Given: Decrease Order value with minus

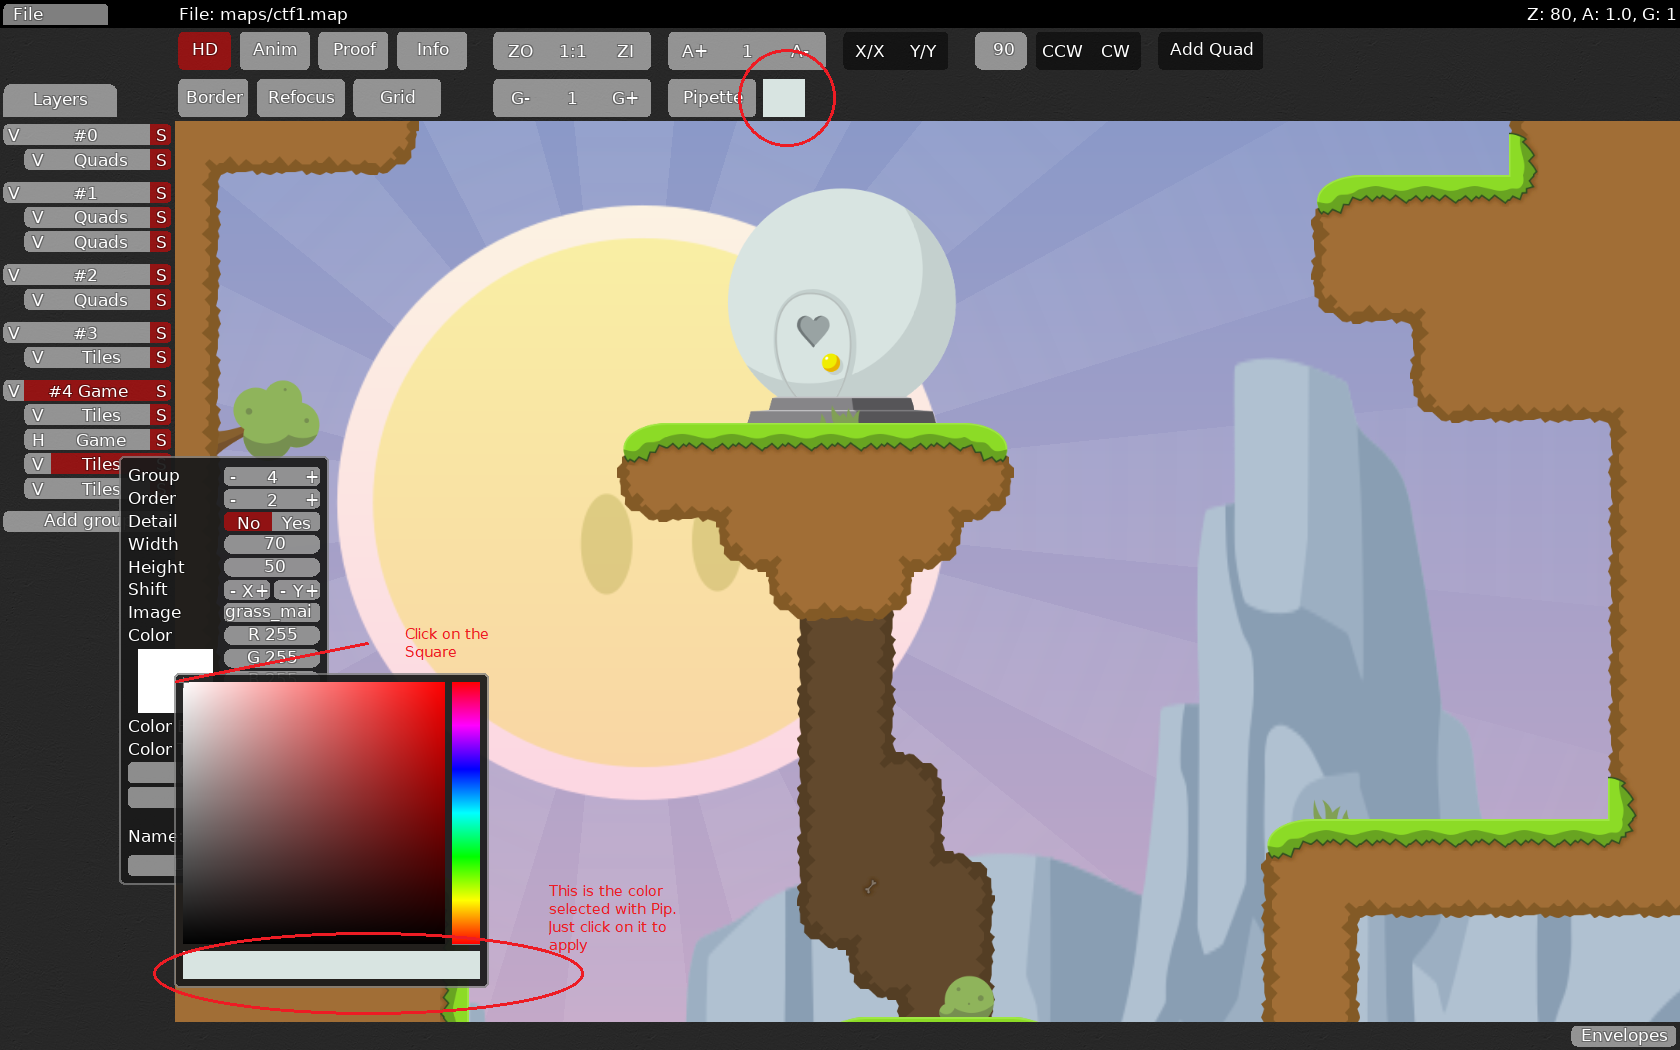Looking at the screenshot, I should point(233,500).
